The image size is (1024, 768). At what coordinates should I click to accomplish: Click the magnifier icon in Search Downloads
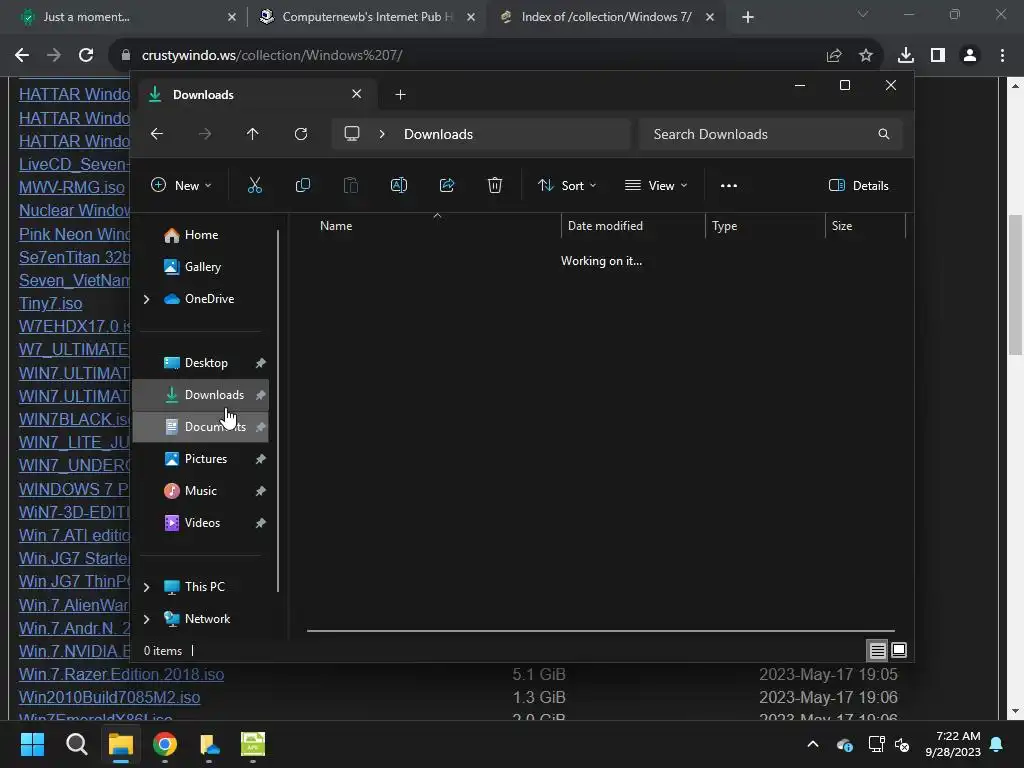884,134
